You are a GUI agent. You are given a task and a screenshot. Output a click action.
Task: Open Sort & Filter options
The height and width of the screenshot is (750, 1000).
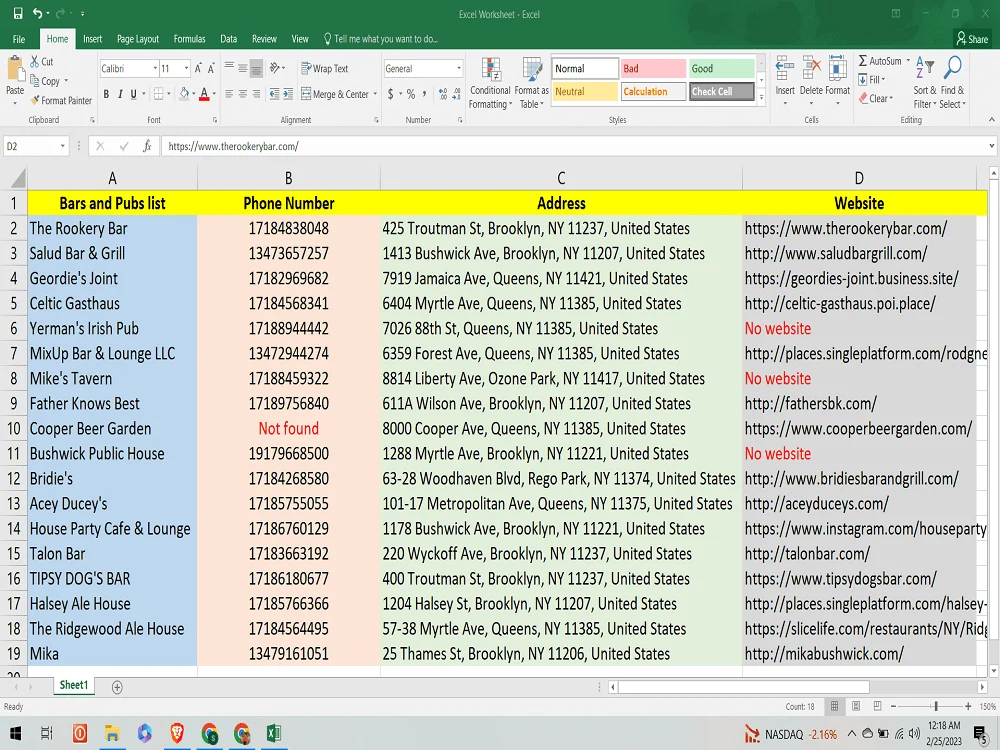[x=925, y=83]
